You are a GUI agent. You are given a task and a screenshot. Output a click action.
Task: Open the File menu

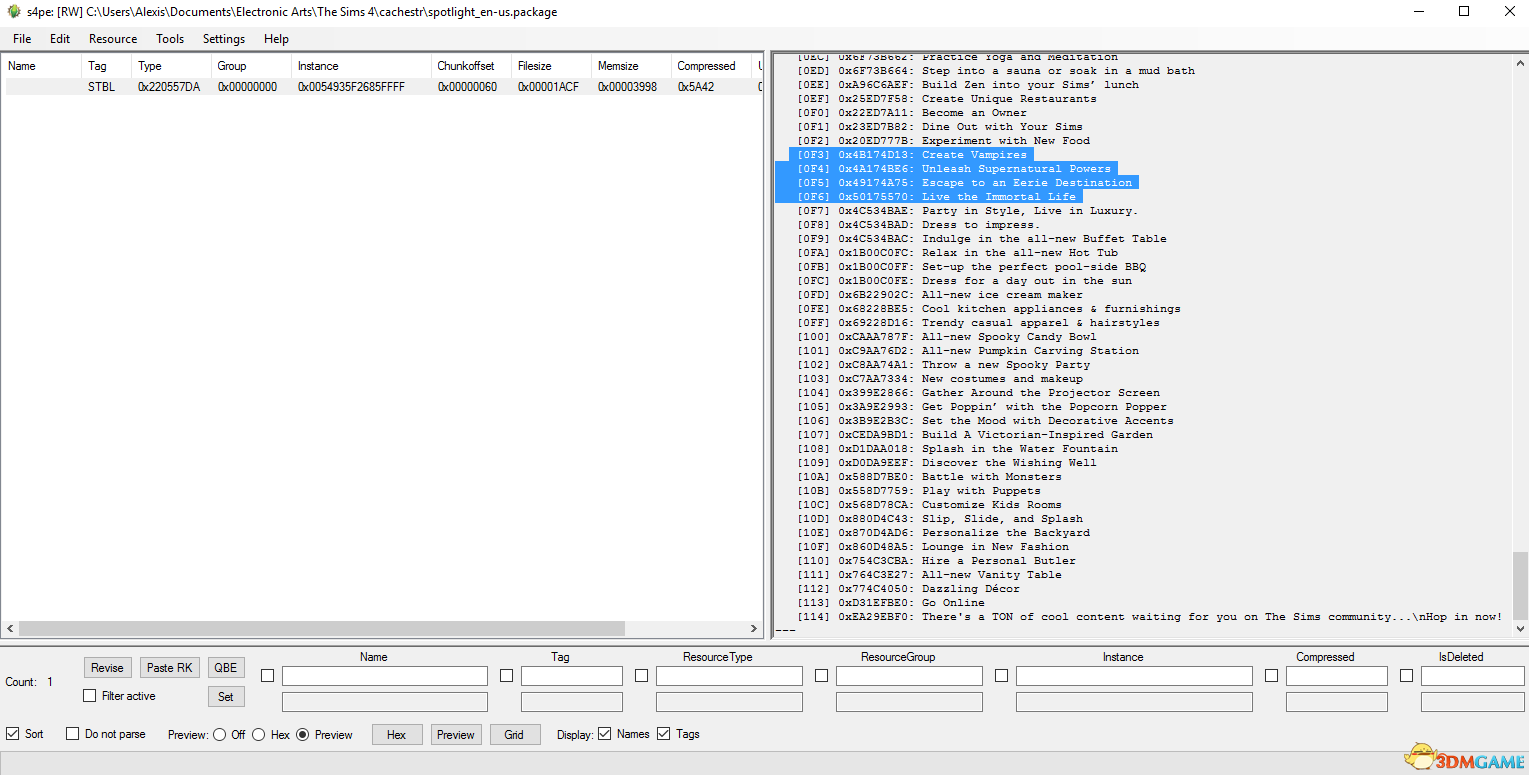pyautogui.click(x=22, y=39)
